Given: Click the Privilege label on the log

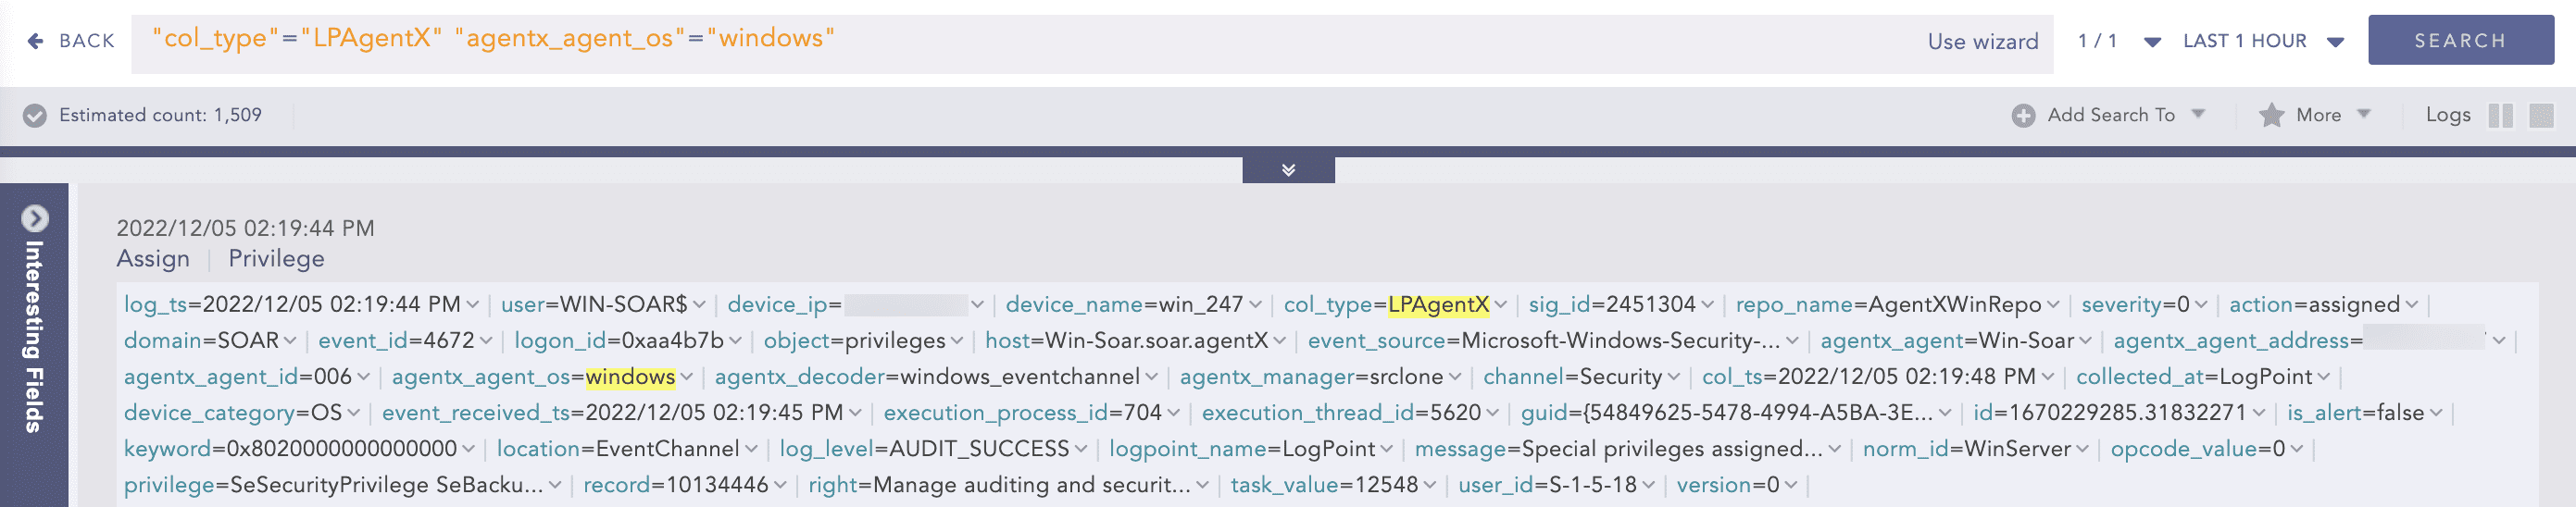Looking at the screenshot, I should (276, 259).
